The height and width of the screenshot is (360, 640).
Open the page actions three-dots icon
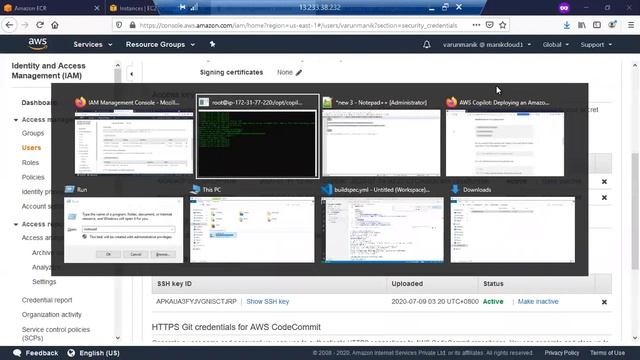pos(476,25)
